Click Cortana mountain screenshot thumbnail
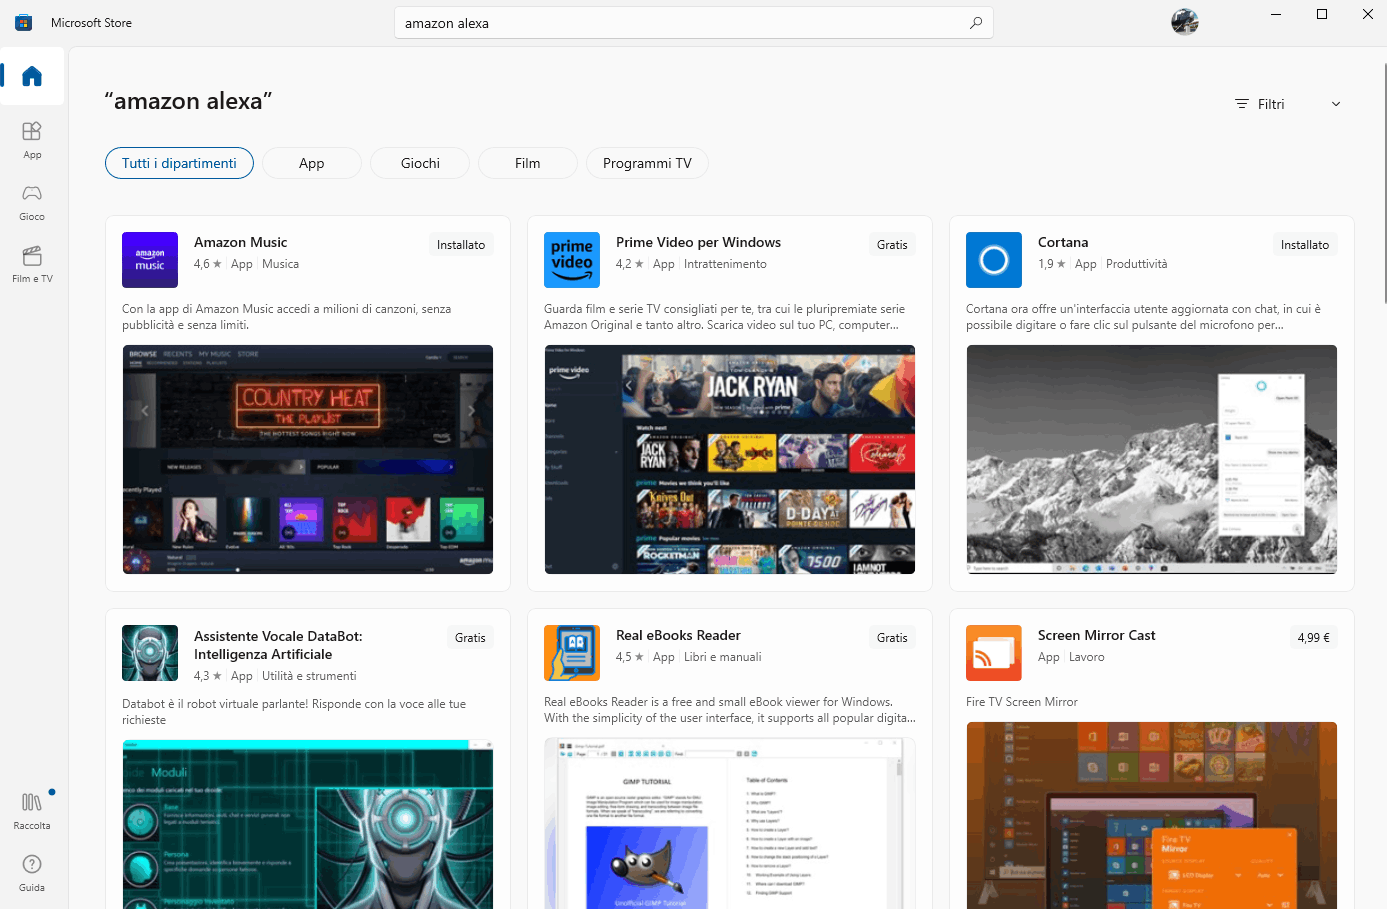The height and width of the screenshot is (909, 1387). coord(1152,459)
